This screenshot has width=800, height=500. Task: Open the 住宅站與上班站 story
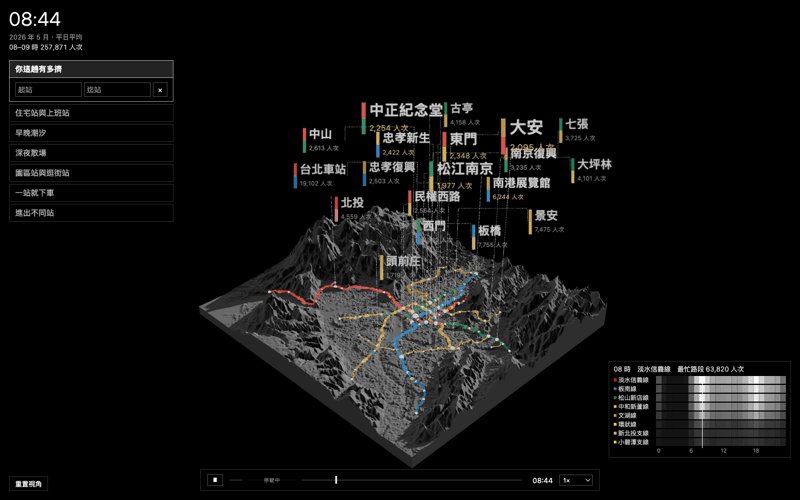coord(91,113)
